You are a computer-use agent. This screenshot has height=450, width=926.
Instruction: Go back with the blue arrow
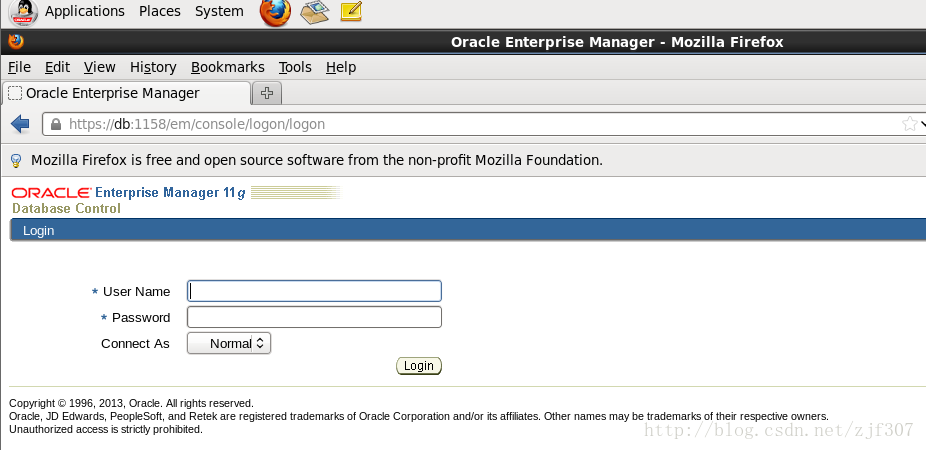(21, 124)
